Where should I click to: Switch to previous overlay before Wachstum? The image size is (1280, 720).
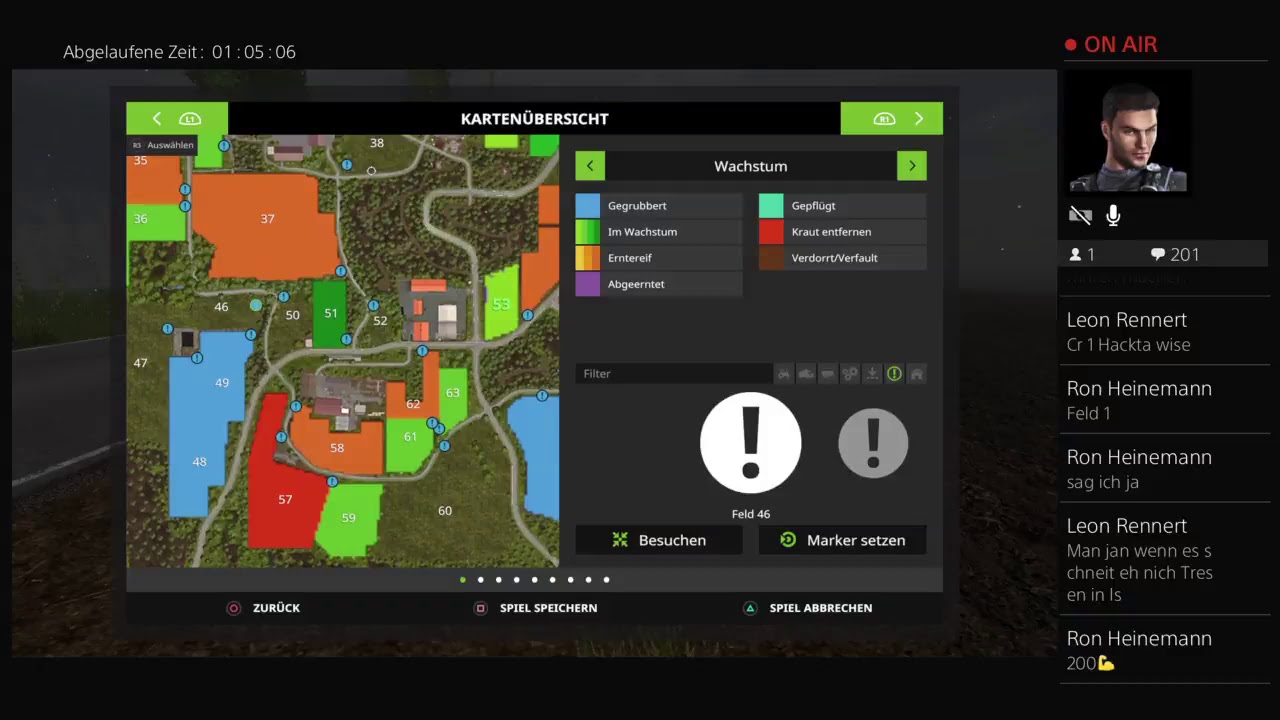pos(590,166)
